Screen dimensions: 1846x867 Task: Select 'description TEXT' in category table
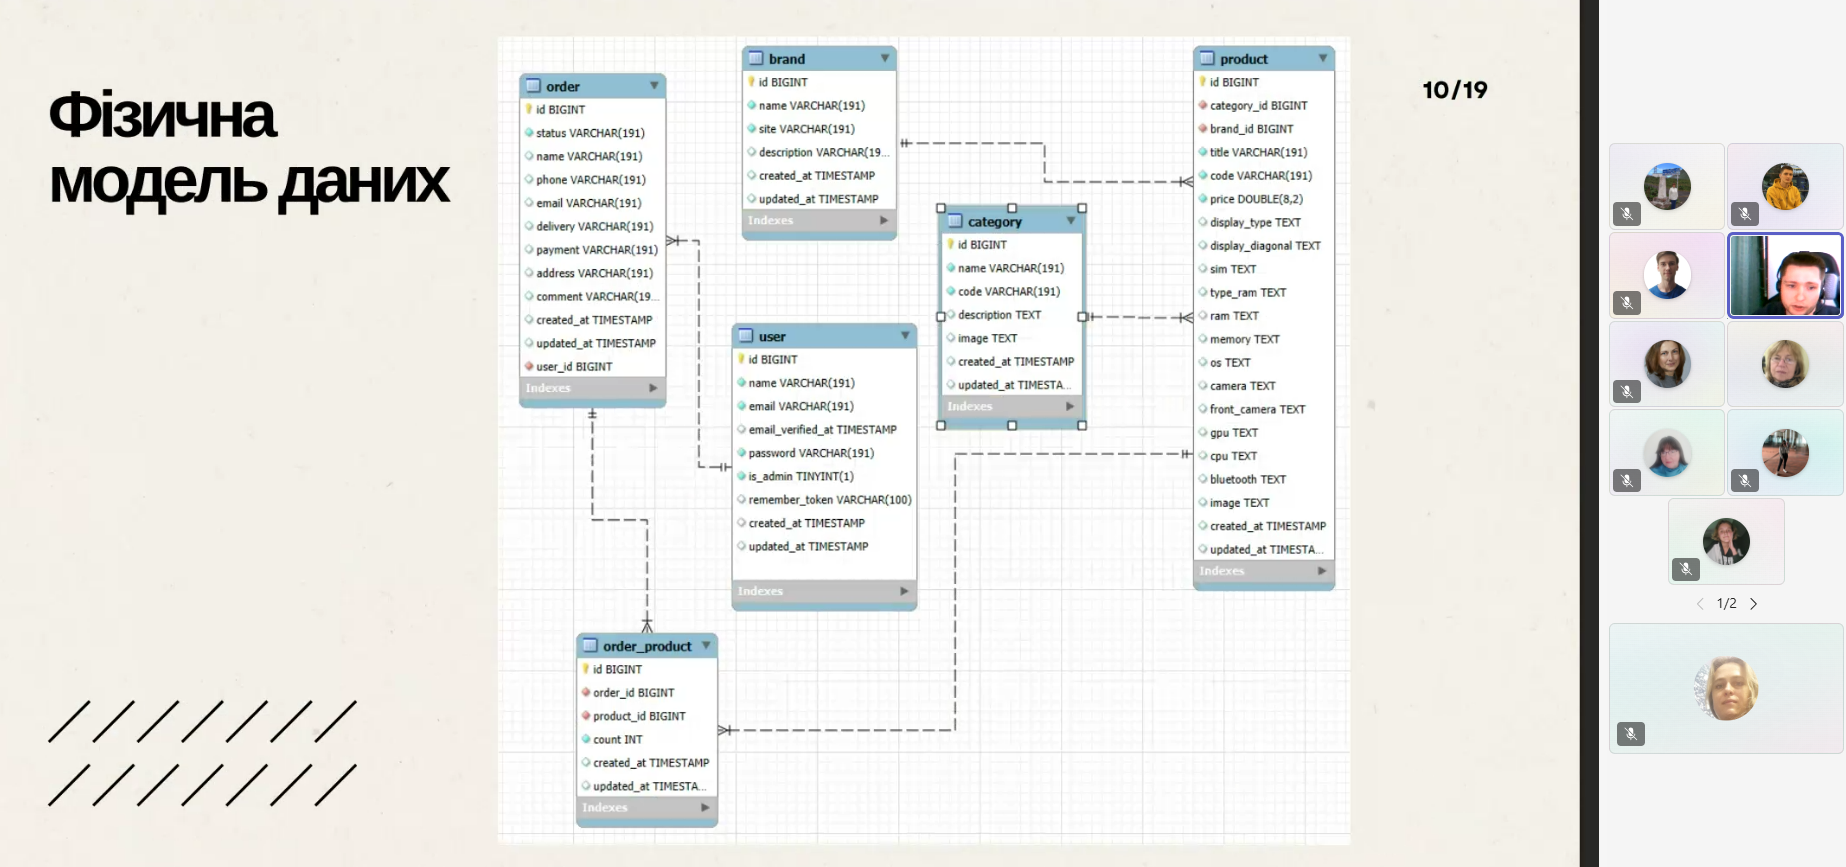[999, 315]
